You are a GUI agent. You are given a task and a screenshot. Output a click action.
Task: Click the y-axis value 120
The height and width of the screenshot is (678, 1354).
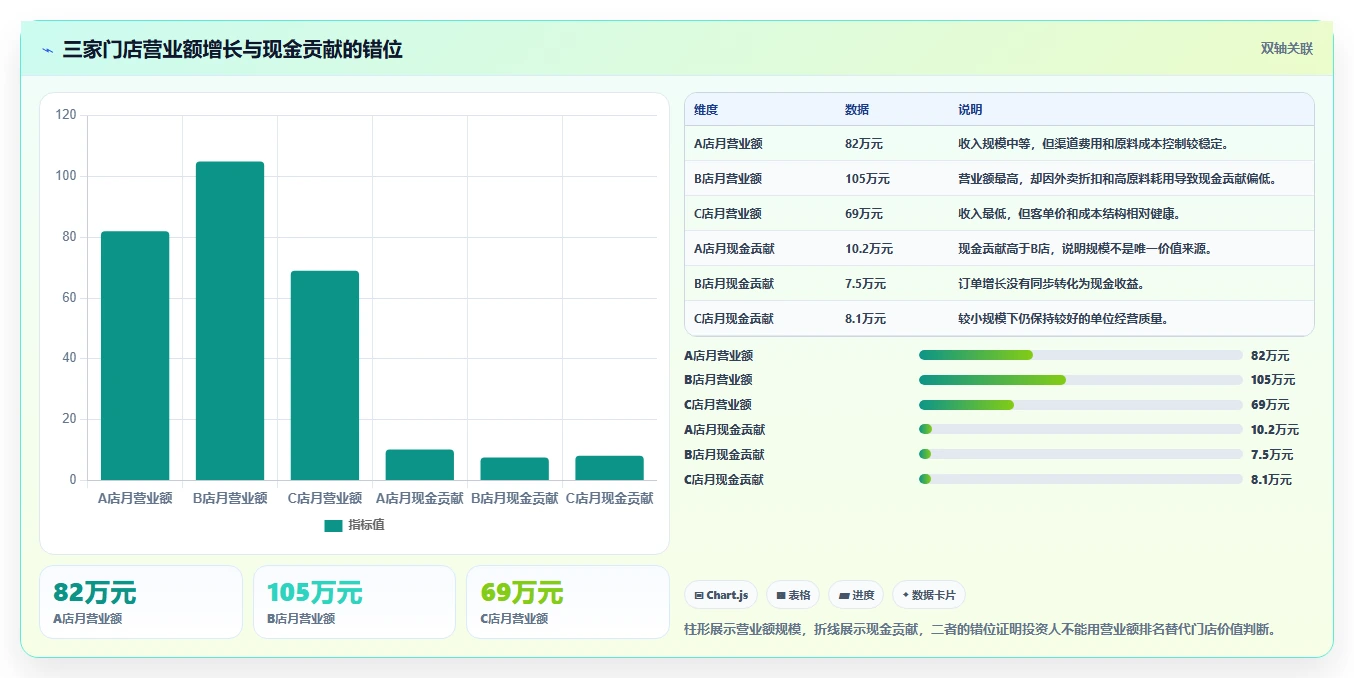(x=66, y=115)
